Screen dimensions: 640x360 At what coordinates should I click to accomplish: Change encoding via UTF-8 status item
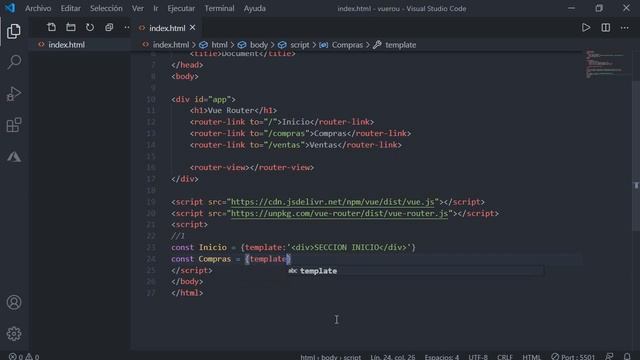pos(478,357)
